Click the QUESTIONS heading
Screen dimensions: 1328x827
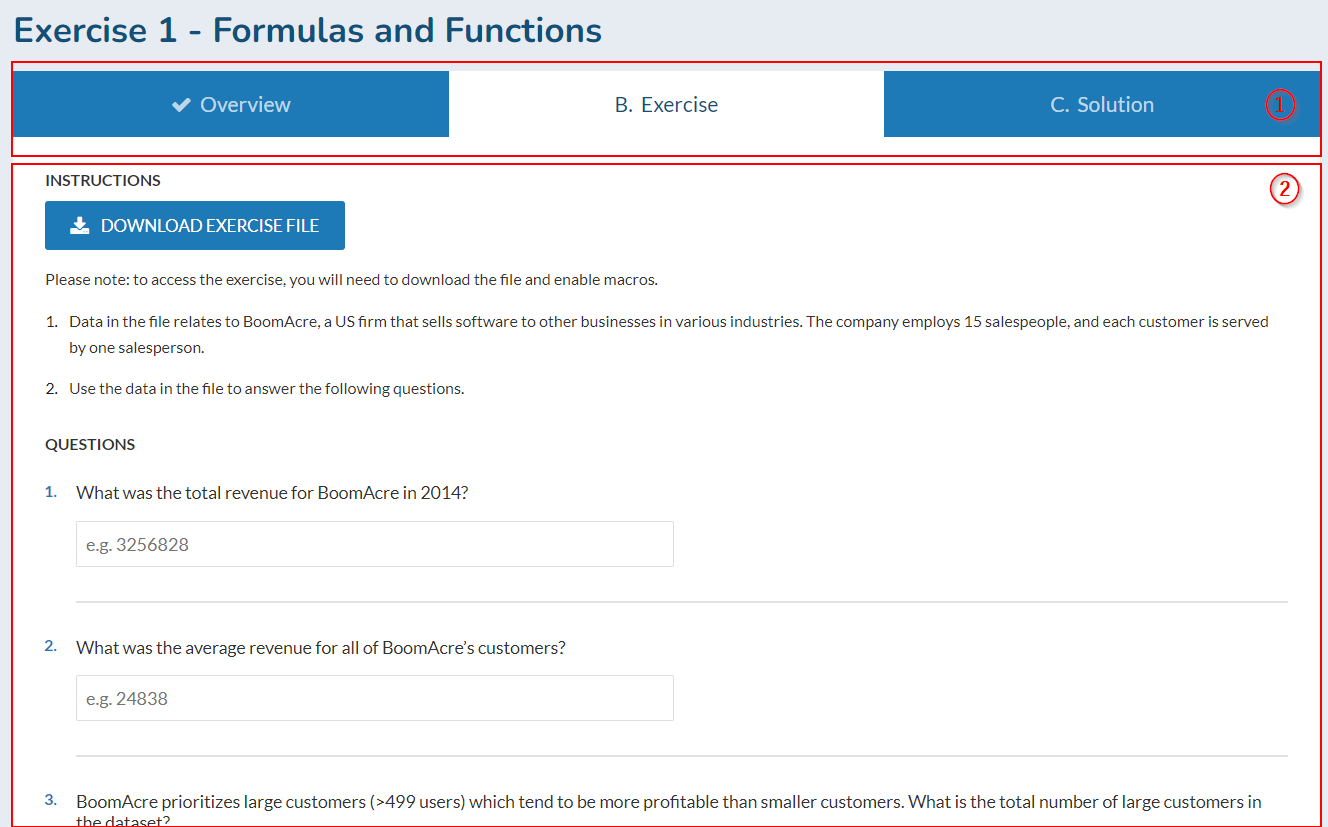[90, 444]
